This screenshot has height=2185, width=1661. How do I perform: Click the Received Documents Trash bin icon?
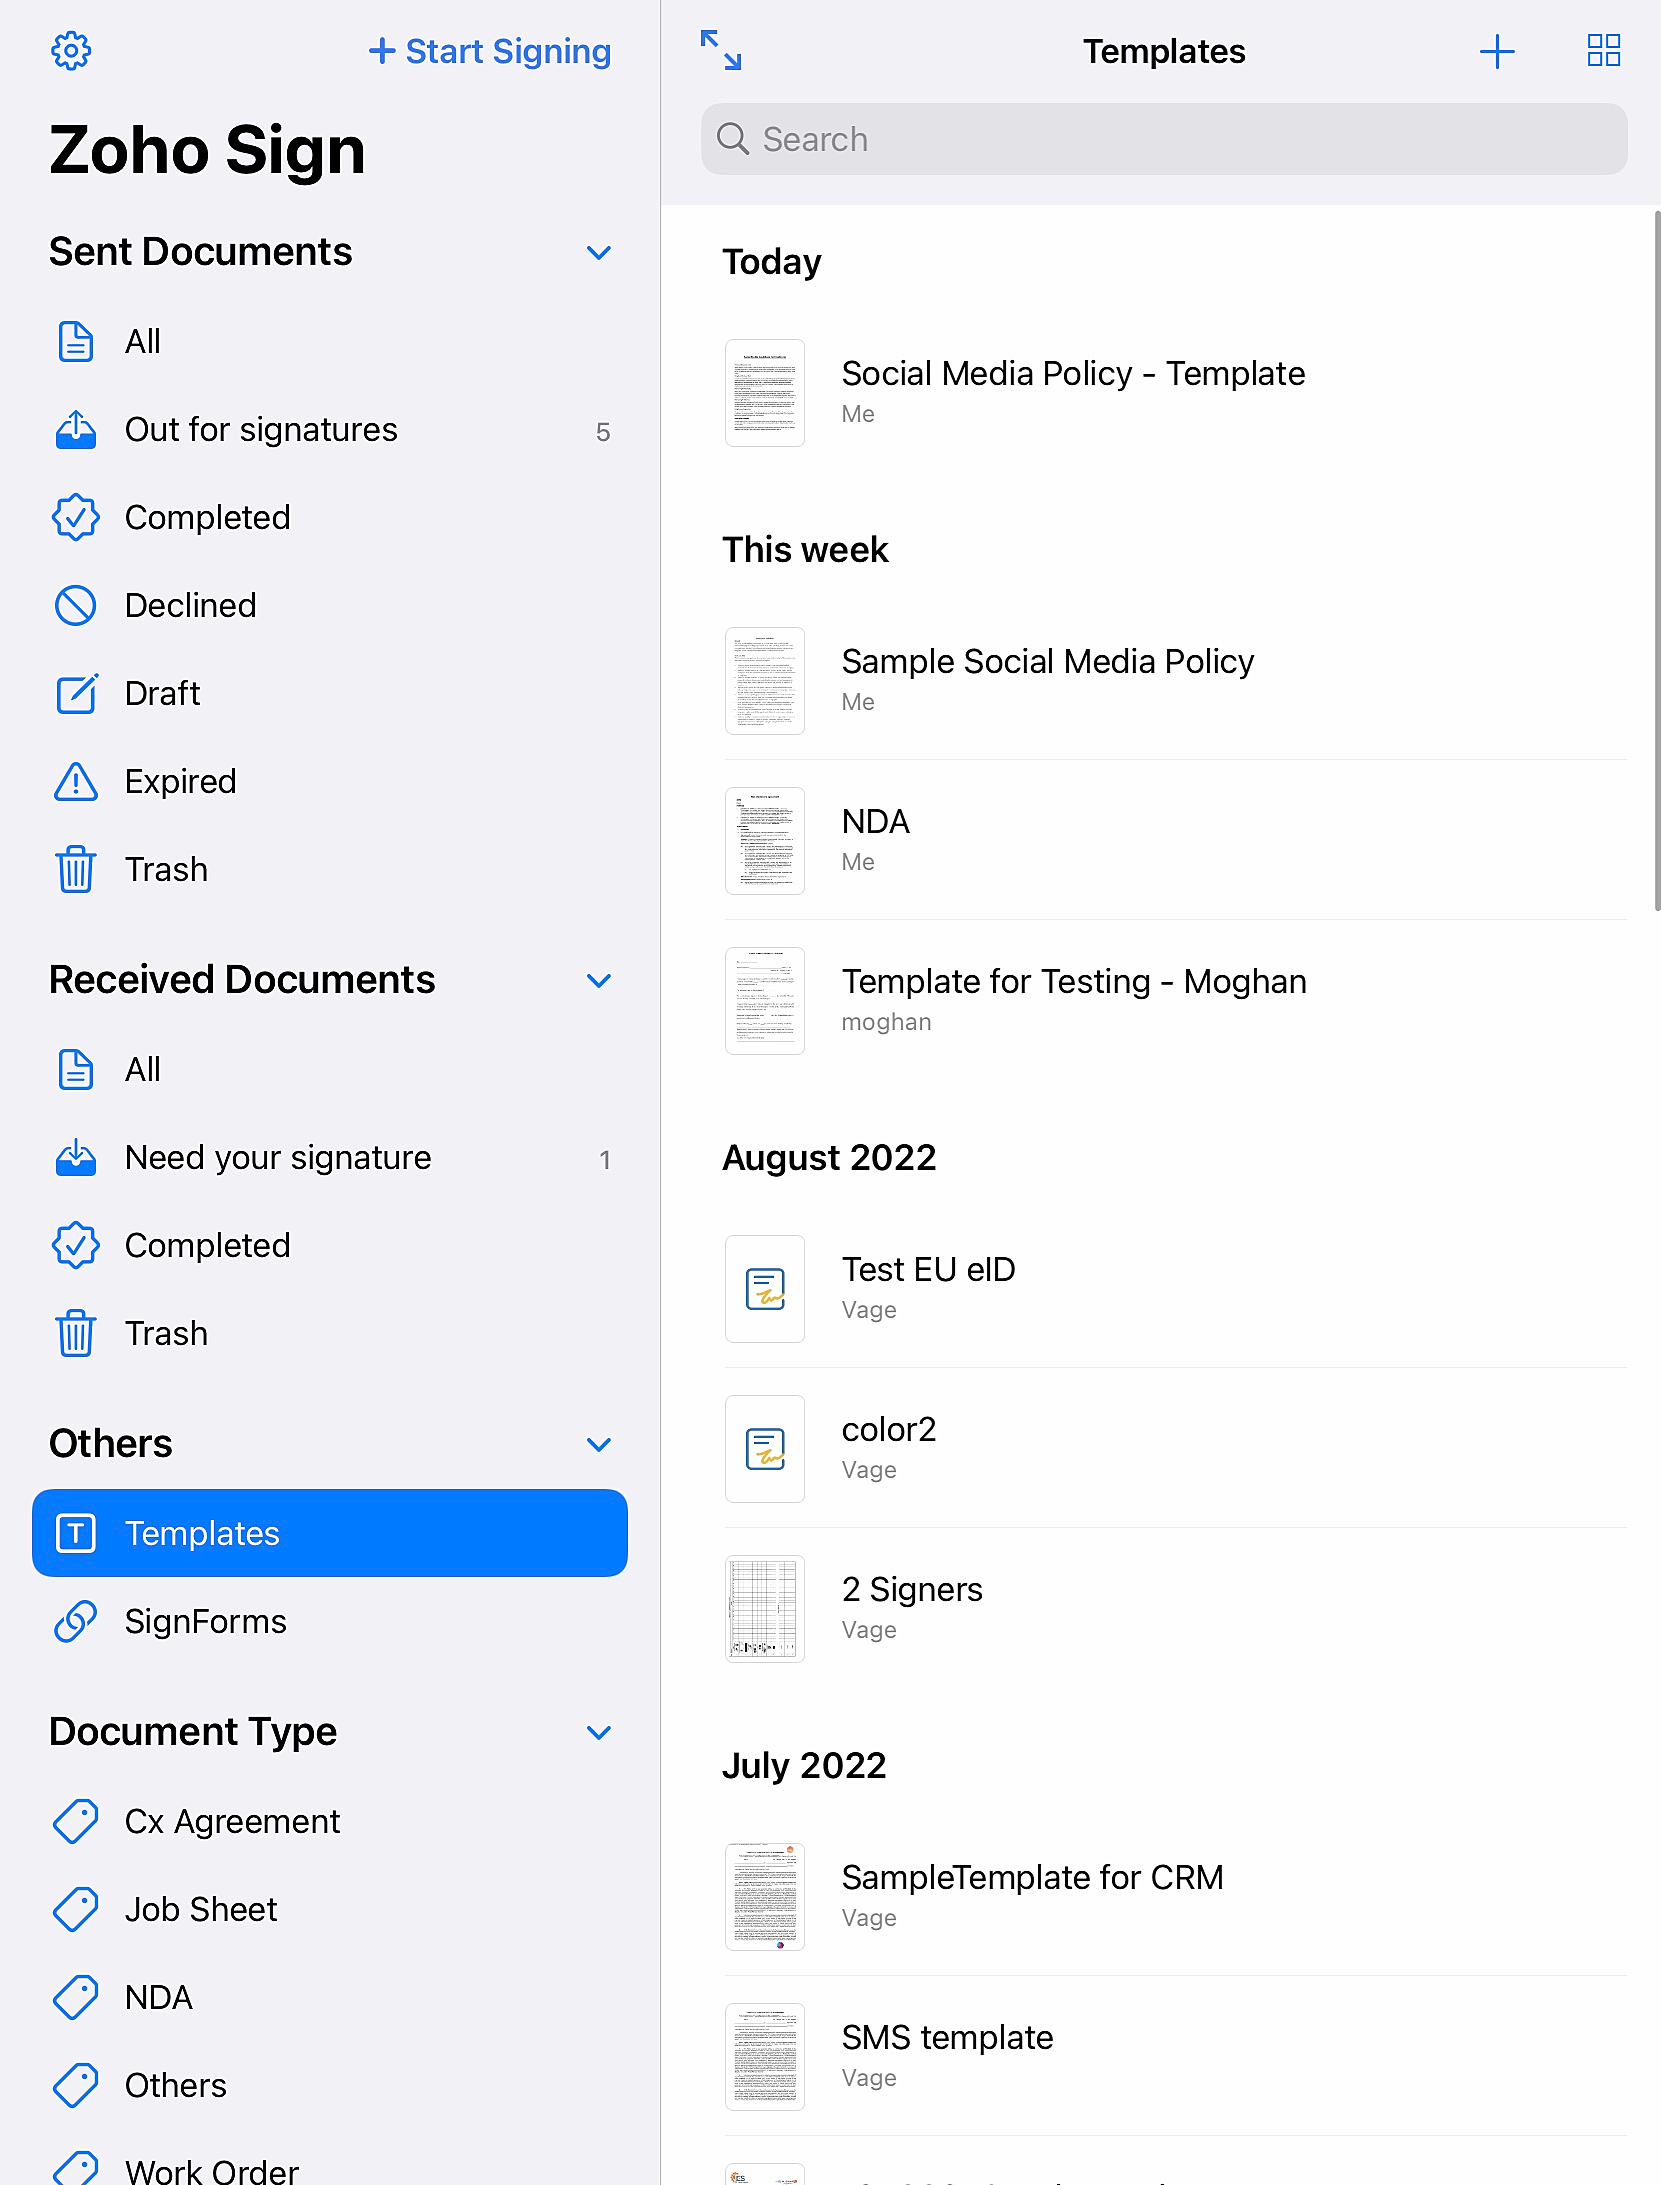click(76, 1333)
